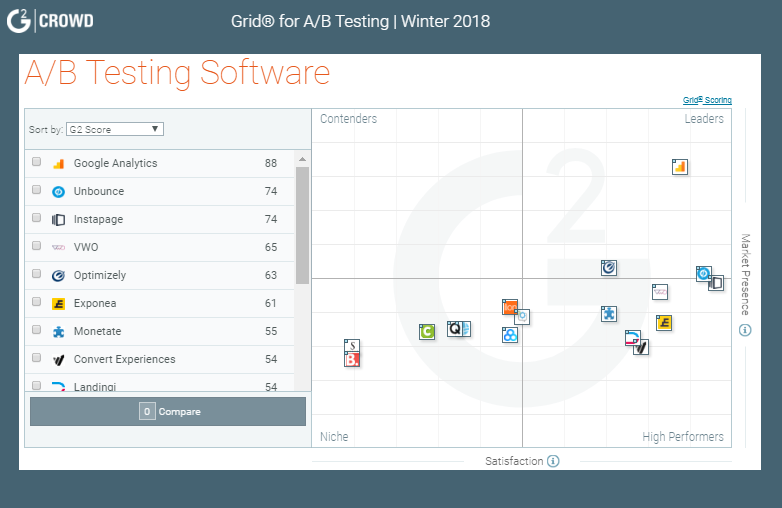Check the Convert Experiences checkbox
782x508 pixels.
click(36, 357)
